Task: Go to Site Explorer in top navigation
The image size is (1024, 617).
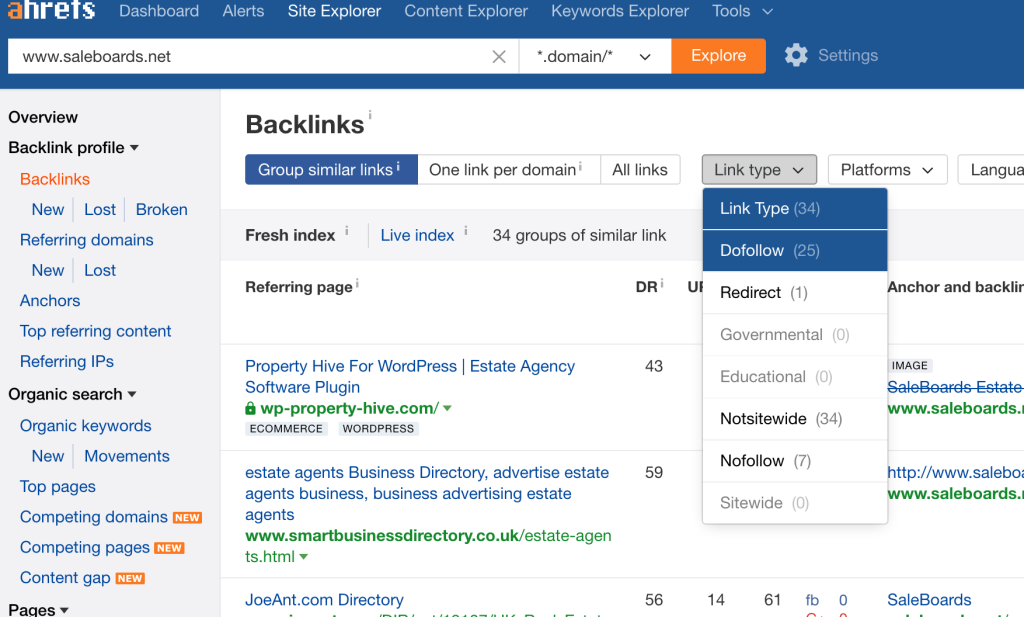Action: pyautogui.click(x=334, y=11)
